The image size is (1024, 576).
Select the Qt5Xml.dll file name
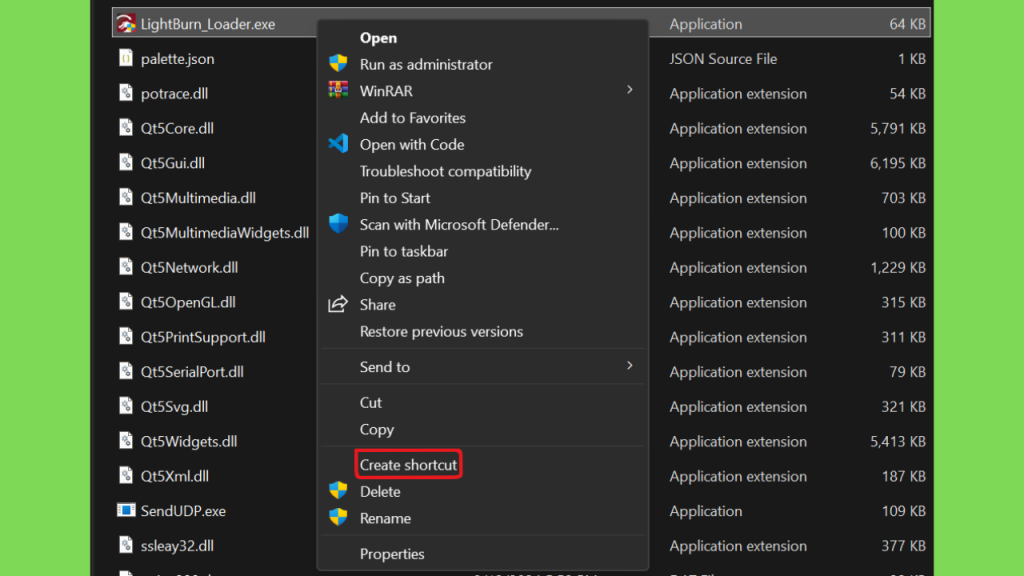175,476
